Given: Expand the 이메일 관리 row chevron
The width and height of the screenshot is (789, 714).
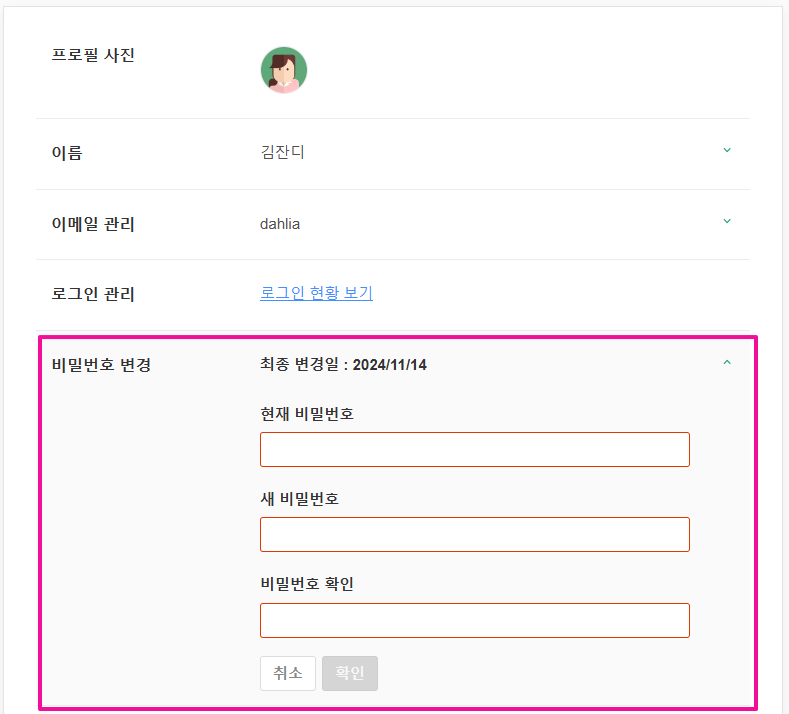Looking at the screenshot, I should pos(727,221).
